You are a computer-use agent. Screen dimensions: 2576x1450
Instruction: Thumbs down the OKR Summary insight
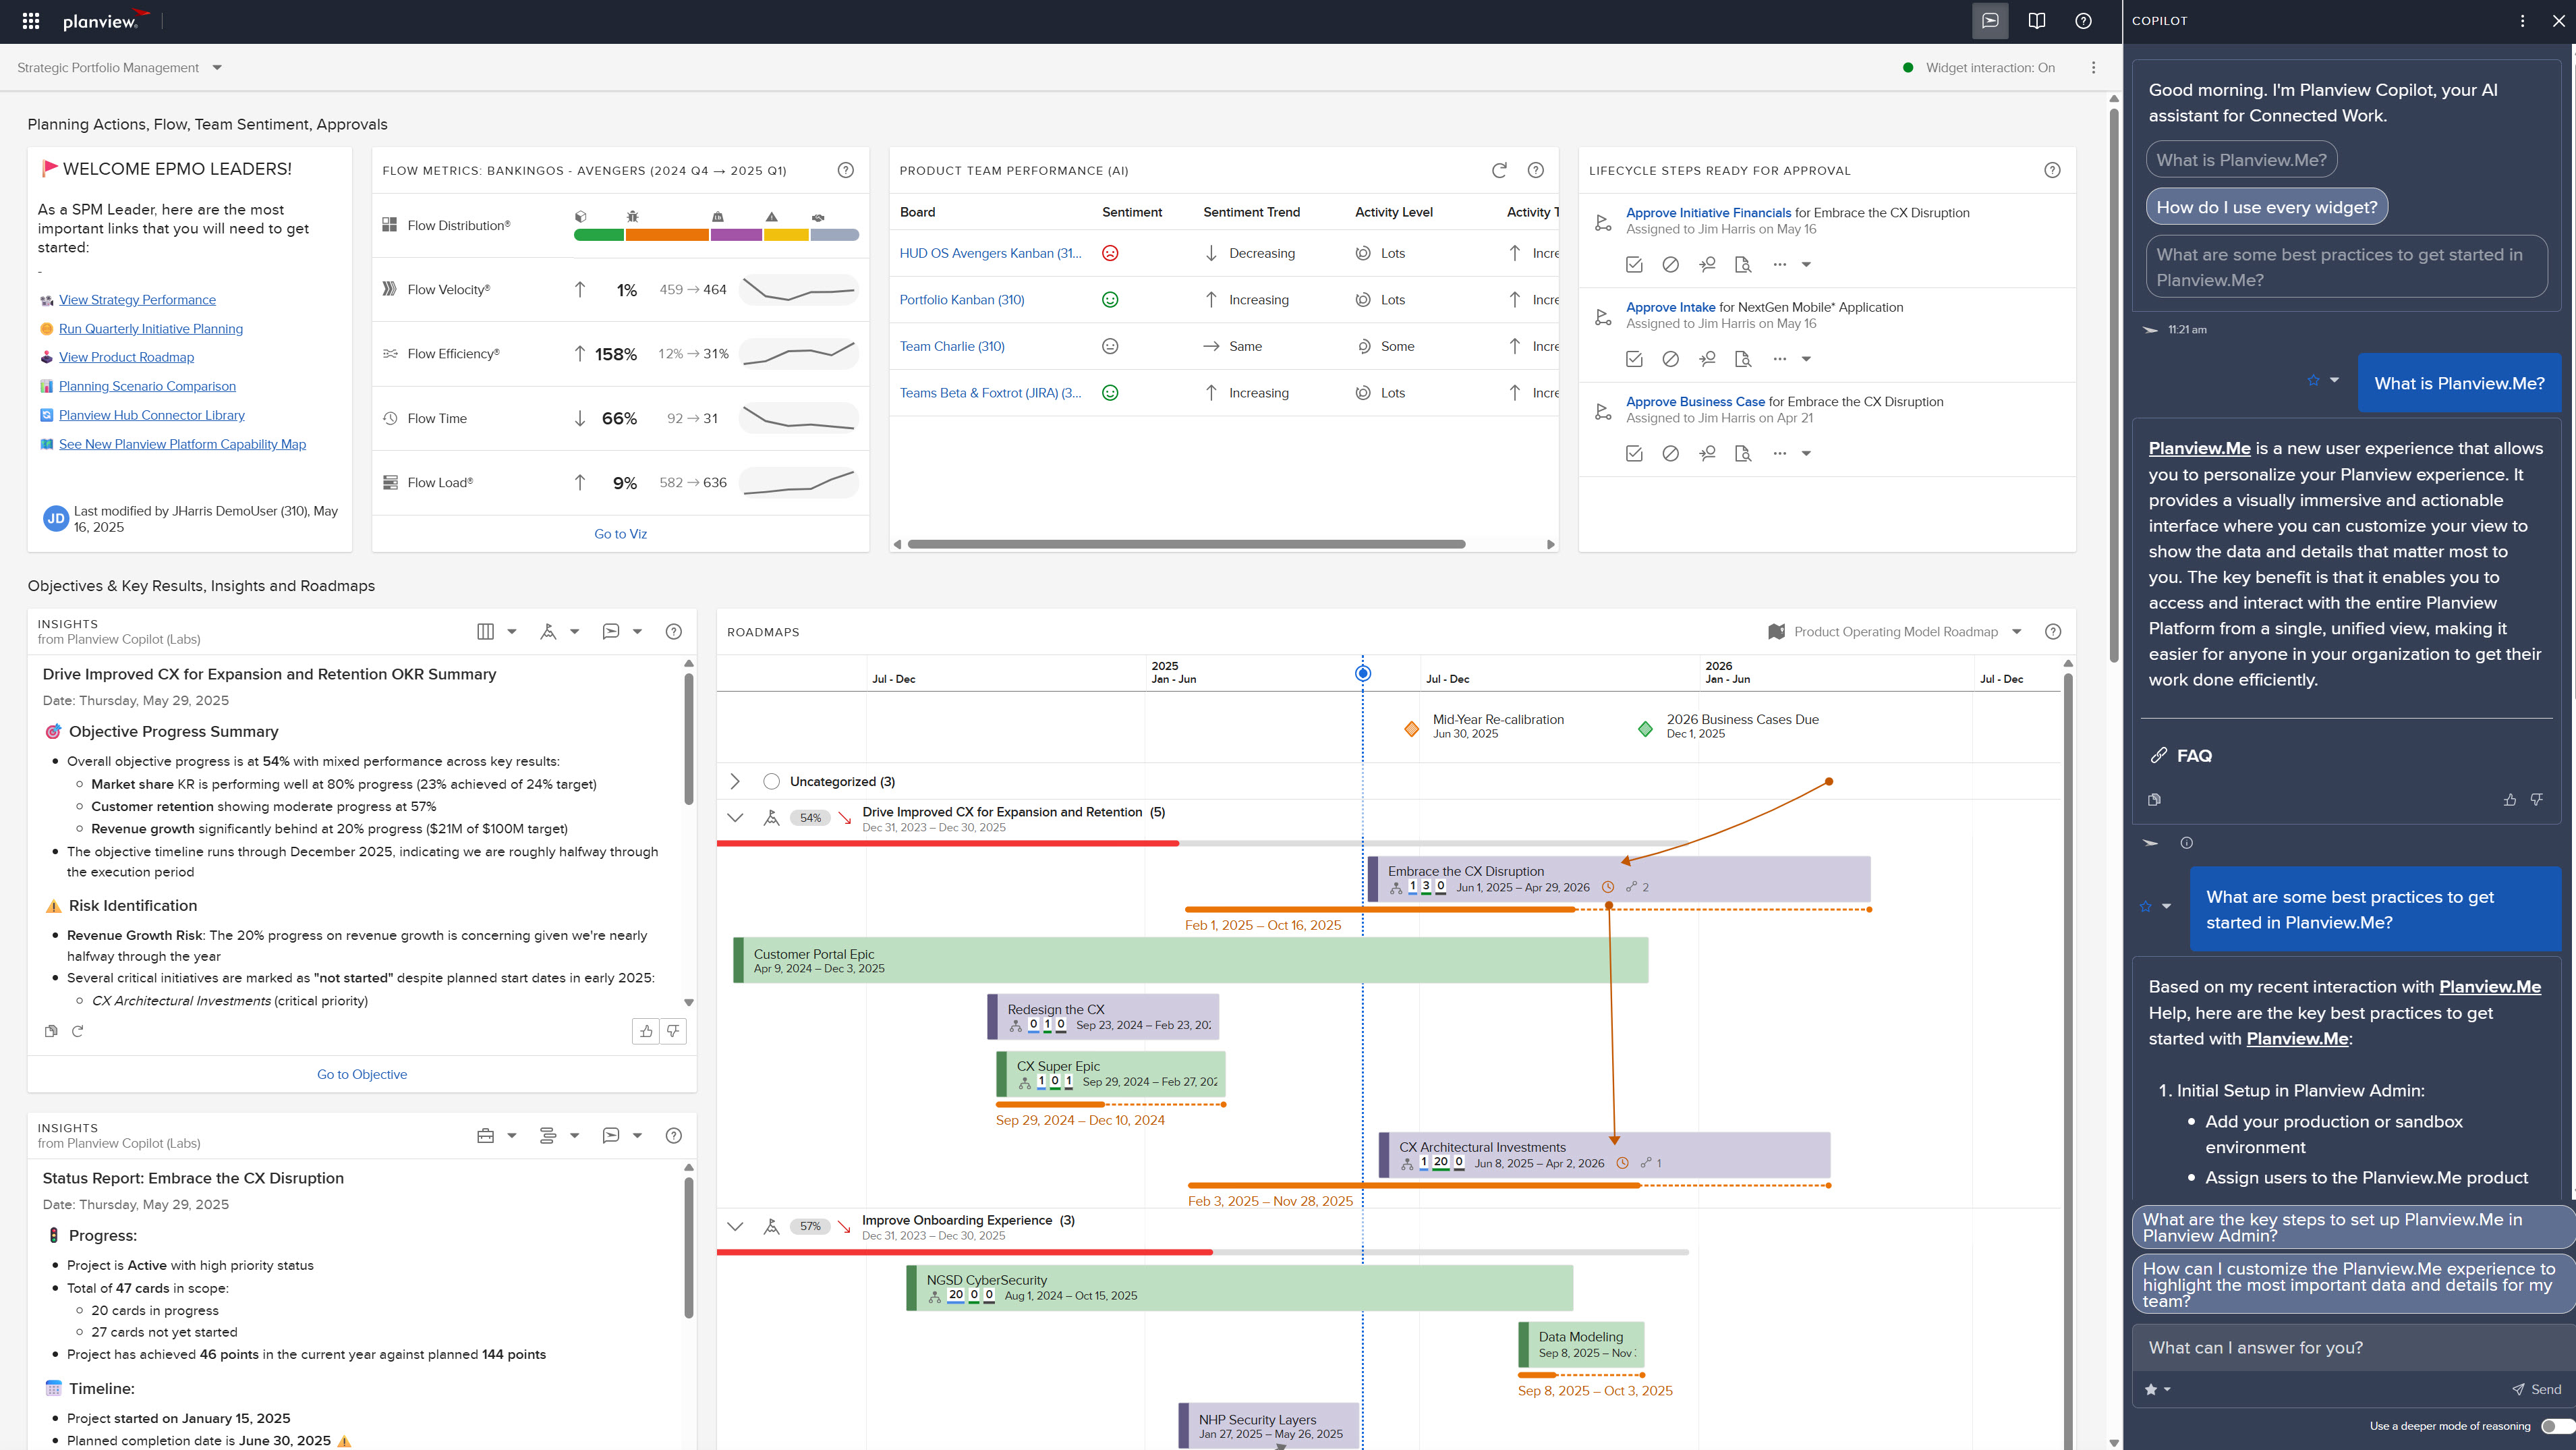[673, 1031]
